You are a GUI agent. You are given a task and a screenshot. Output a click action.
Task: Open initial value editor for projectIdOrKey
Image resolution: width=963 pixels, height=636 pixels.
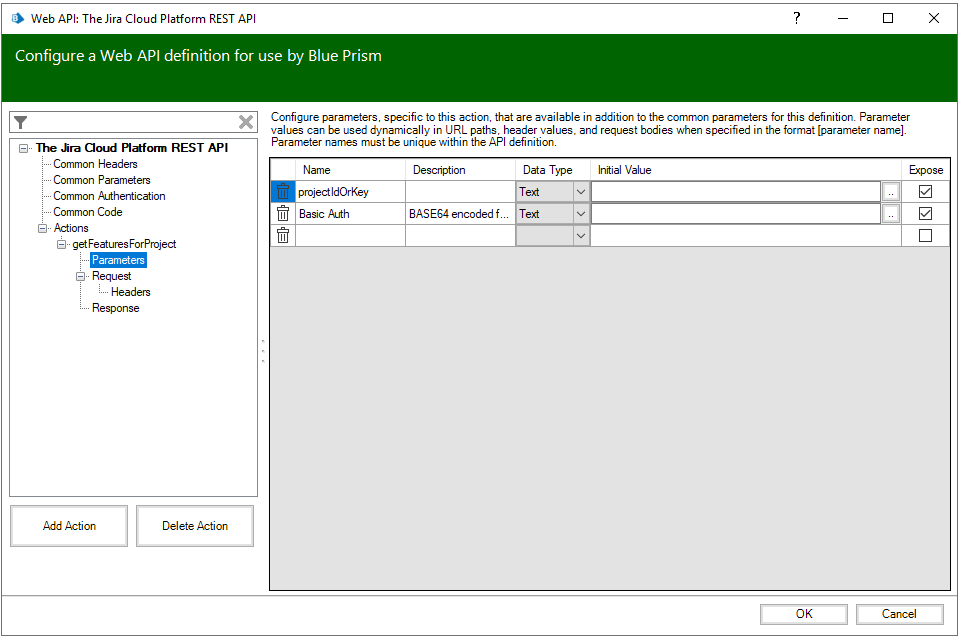pos(891,192)
